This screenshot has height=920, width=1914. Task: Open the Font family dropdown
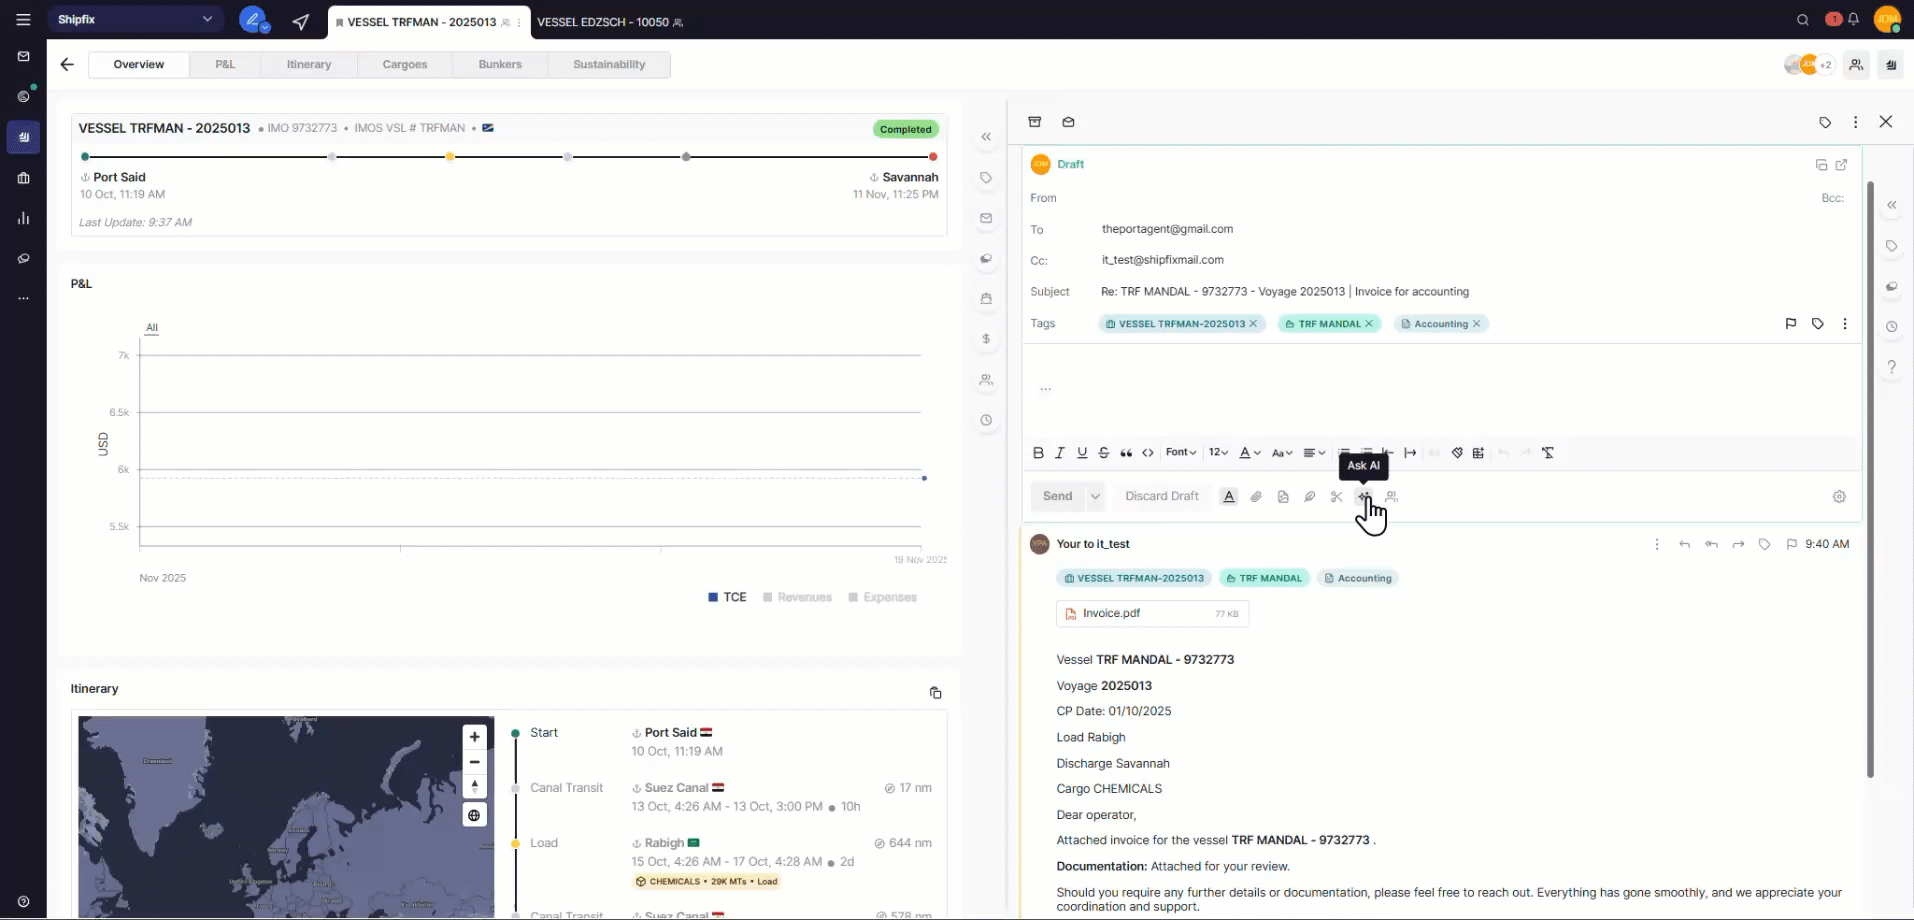click(1180, 453)
